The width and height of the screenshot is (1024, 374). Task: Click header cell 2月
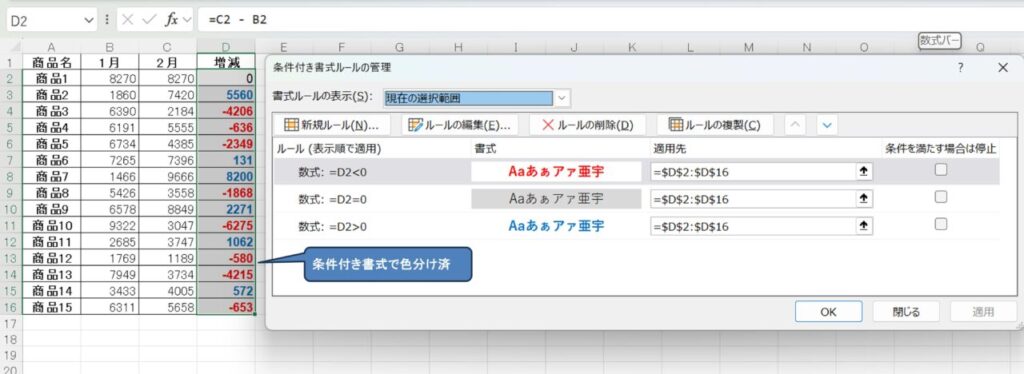167,63
